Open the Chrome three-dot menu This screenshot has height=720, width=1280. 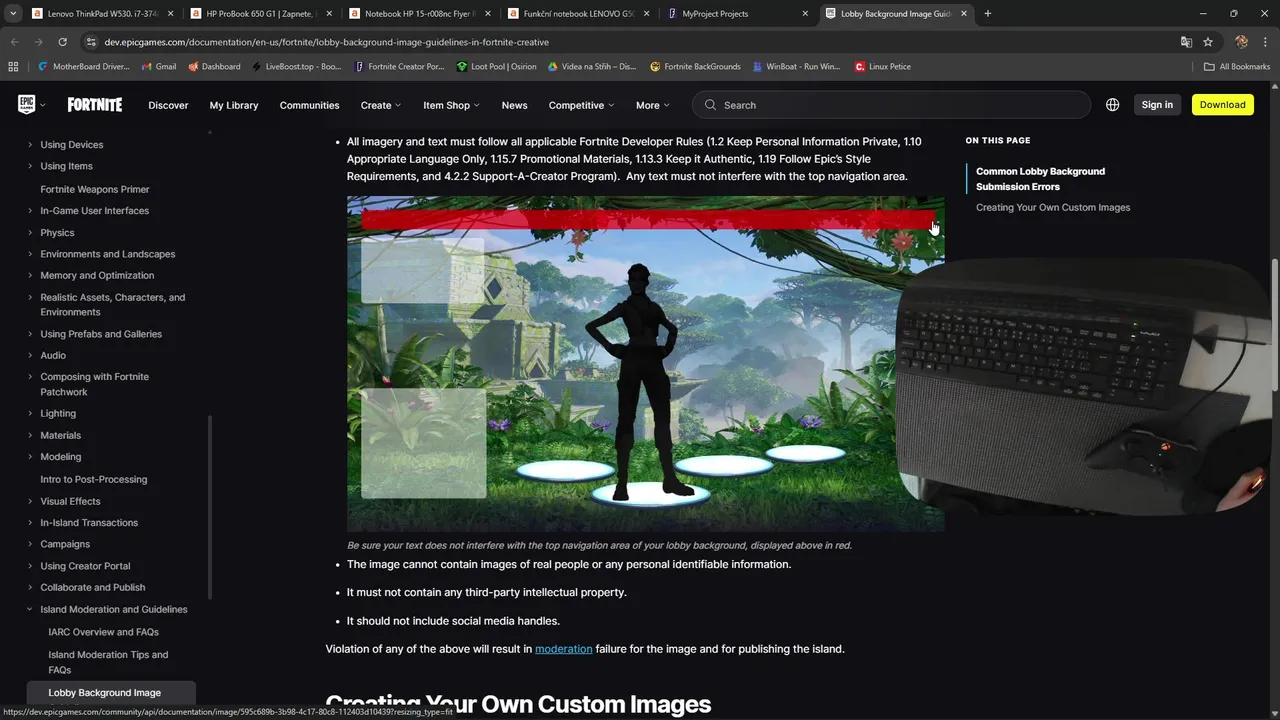click(1265, 42)
